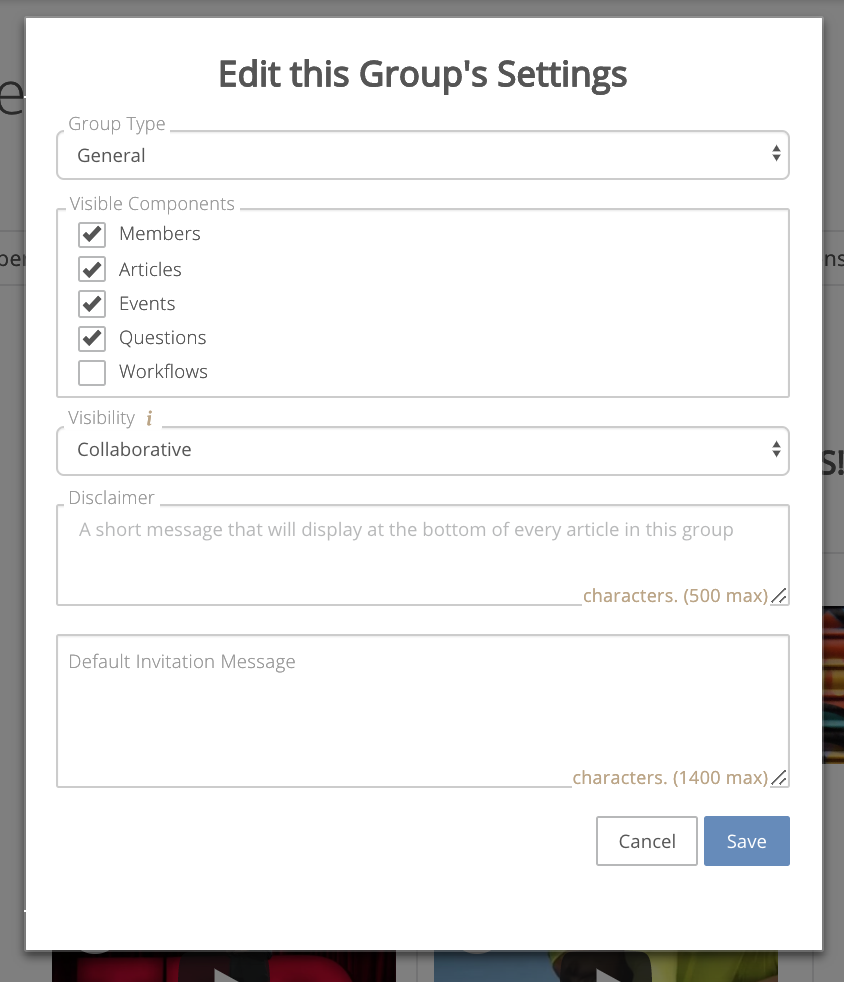This screenshot has height=982, width=844.
Task: Click the Visibility dropdown arrows icon
Action: click(776, 449)
